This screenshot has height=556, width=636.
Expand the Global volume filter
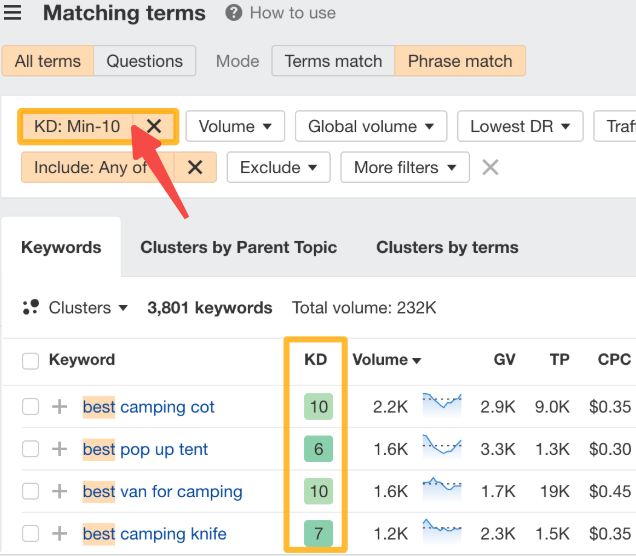click(370, 126)
